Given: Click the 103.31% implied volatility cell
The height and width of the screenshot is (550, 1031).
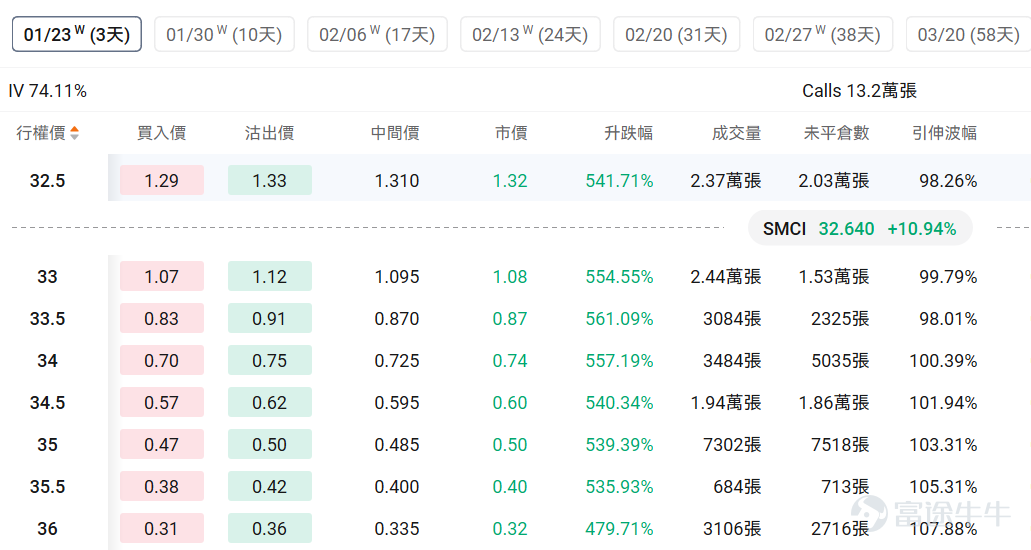Looking at the screenshot, I should [943, 445].
